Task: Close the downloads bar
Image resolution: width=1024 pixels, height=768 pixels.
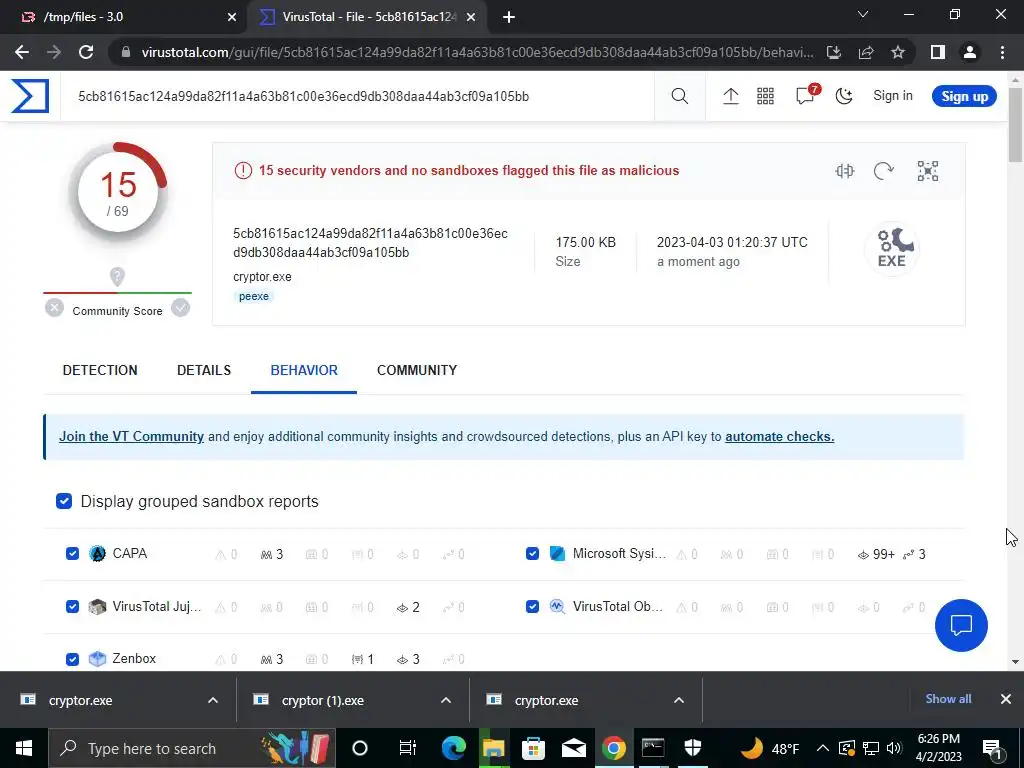Action: [1006, 699]
